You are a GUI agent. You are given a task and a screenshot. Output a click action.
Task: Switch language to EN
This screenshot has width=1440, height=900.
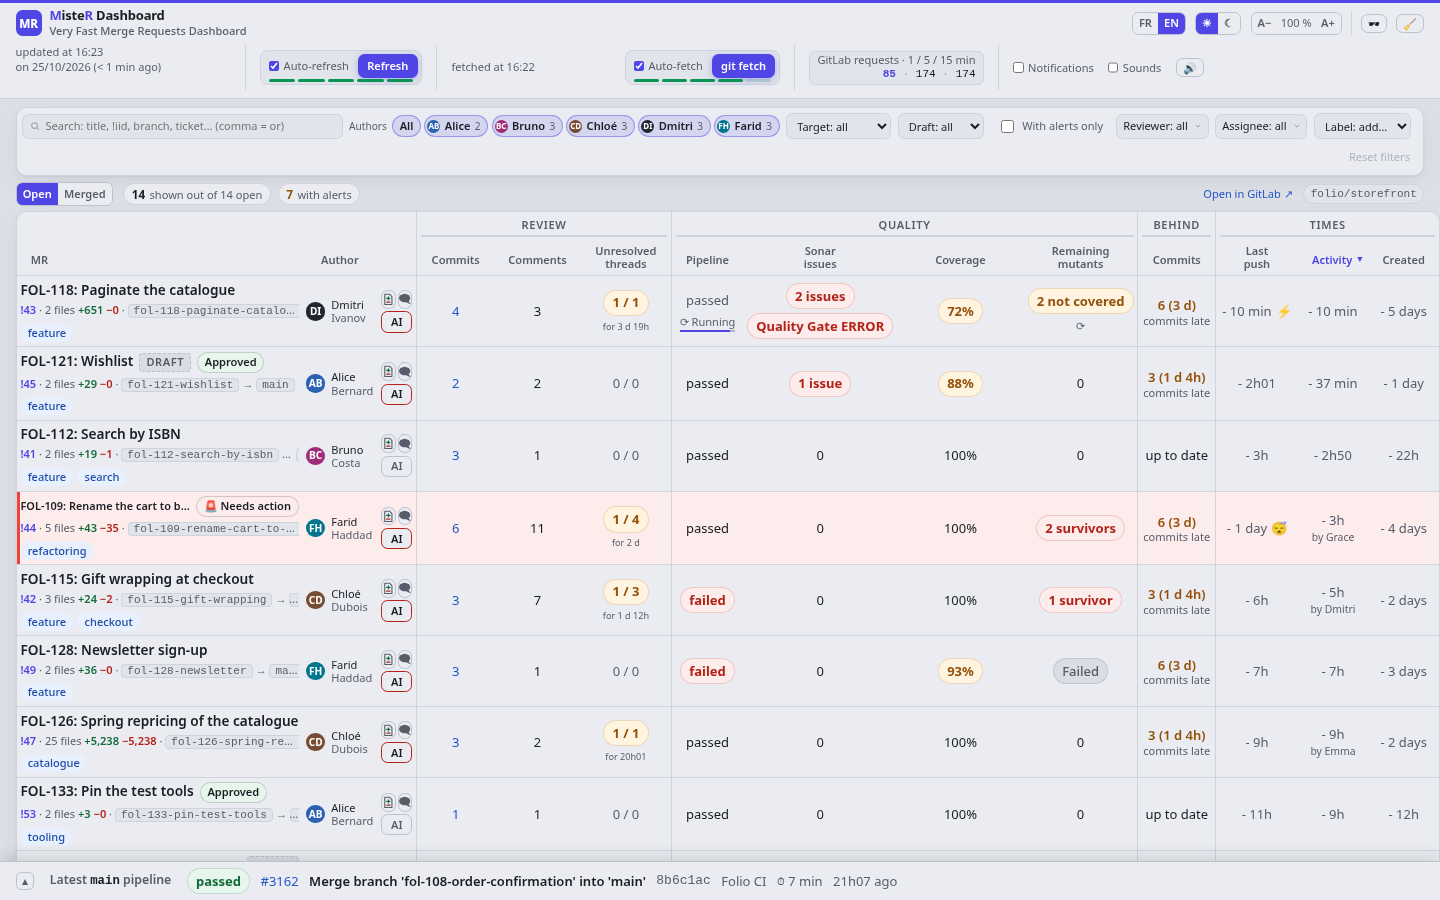[1171, 23]
